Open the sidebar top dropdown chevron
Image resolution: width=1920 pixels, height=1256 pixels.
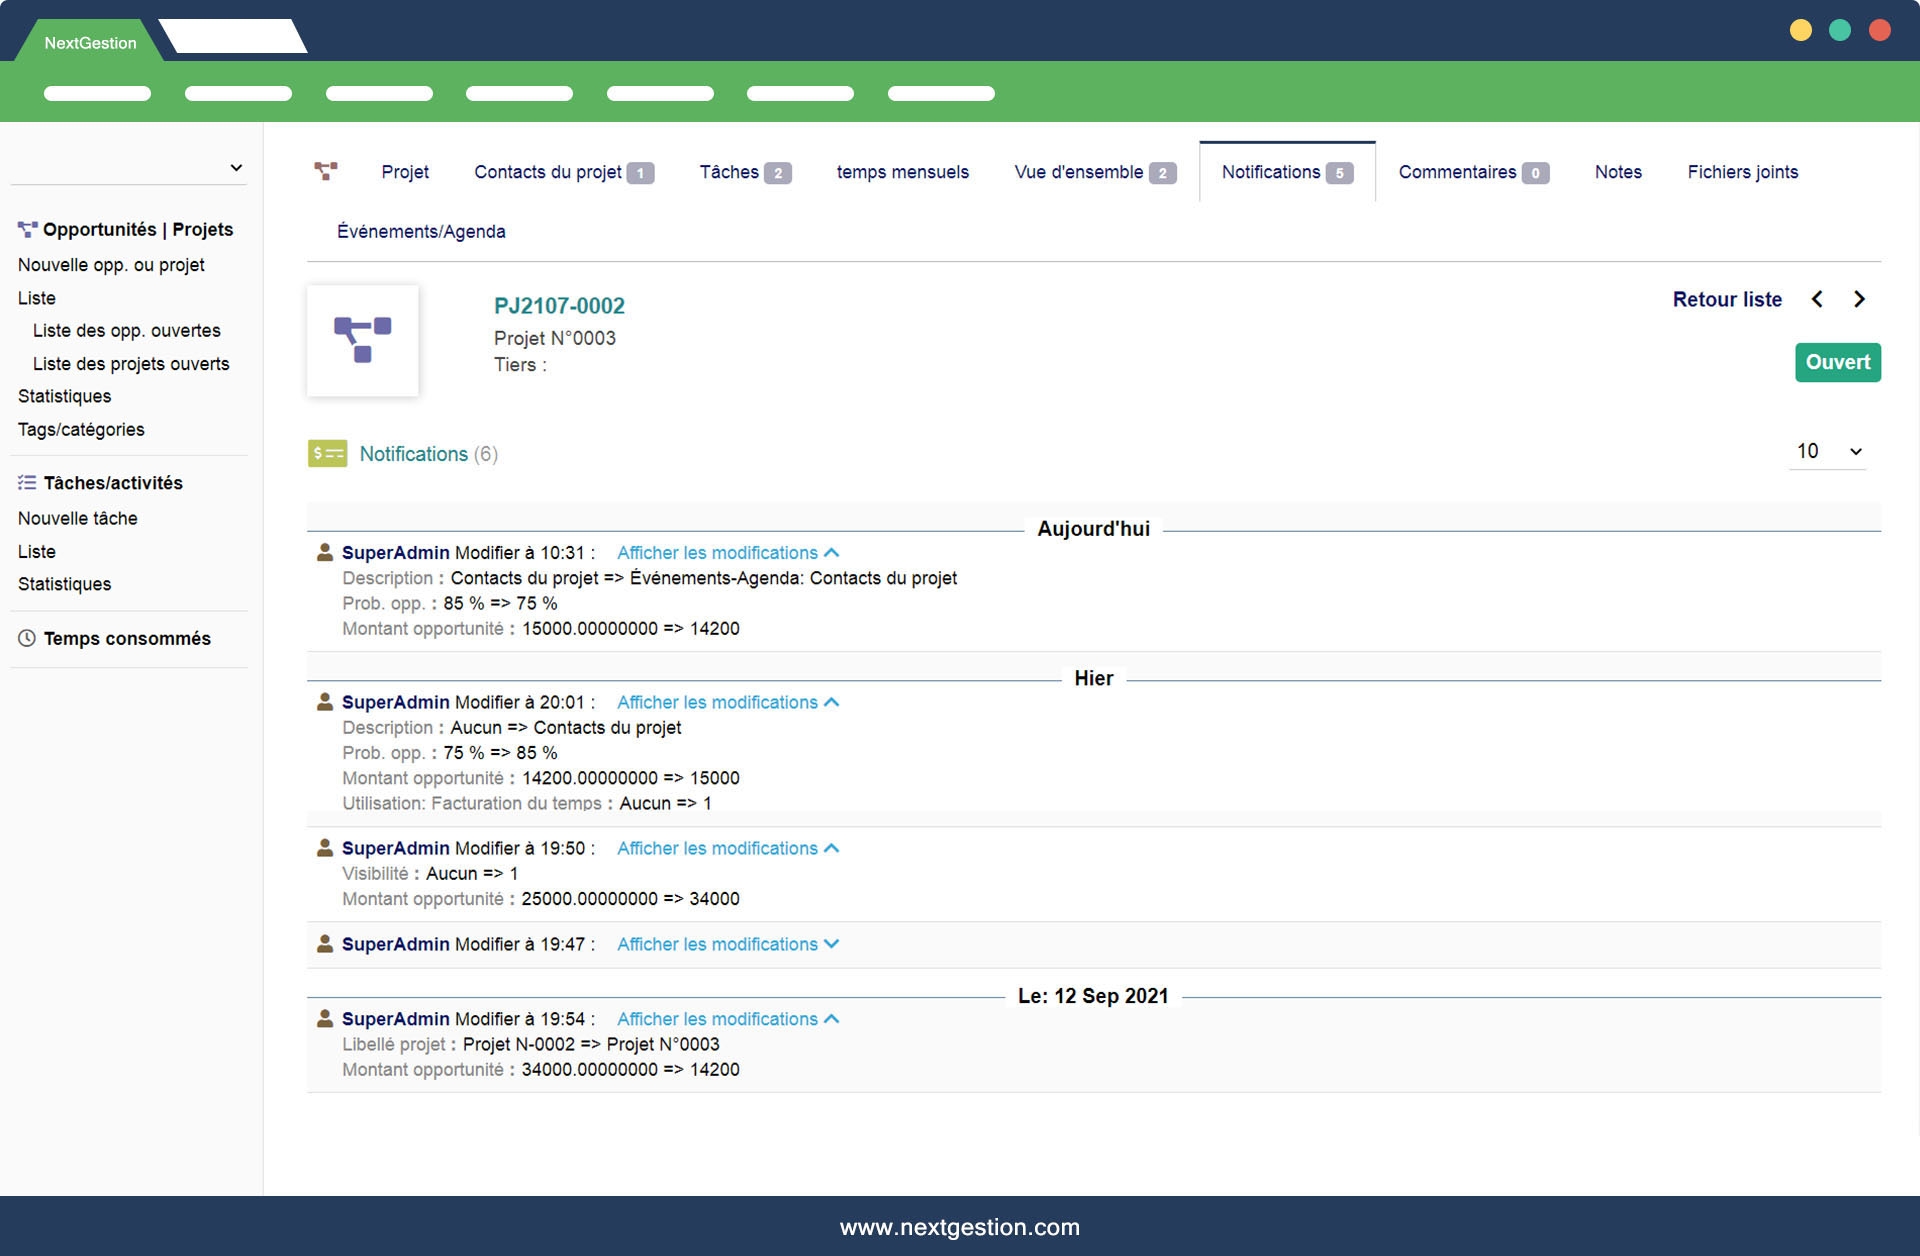coord(236,168)
